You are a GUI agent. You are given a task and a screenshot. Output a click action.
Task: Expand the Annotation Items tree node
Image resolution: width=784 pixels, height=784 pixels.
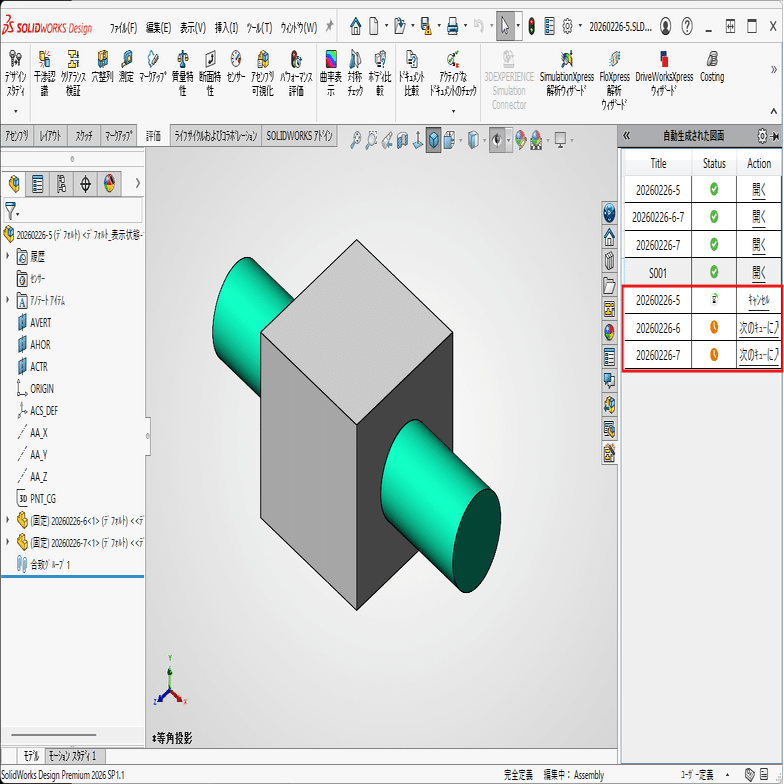(8, 300)
